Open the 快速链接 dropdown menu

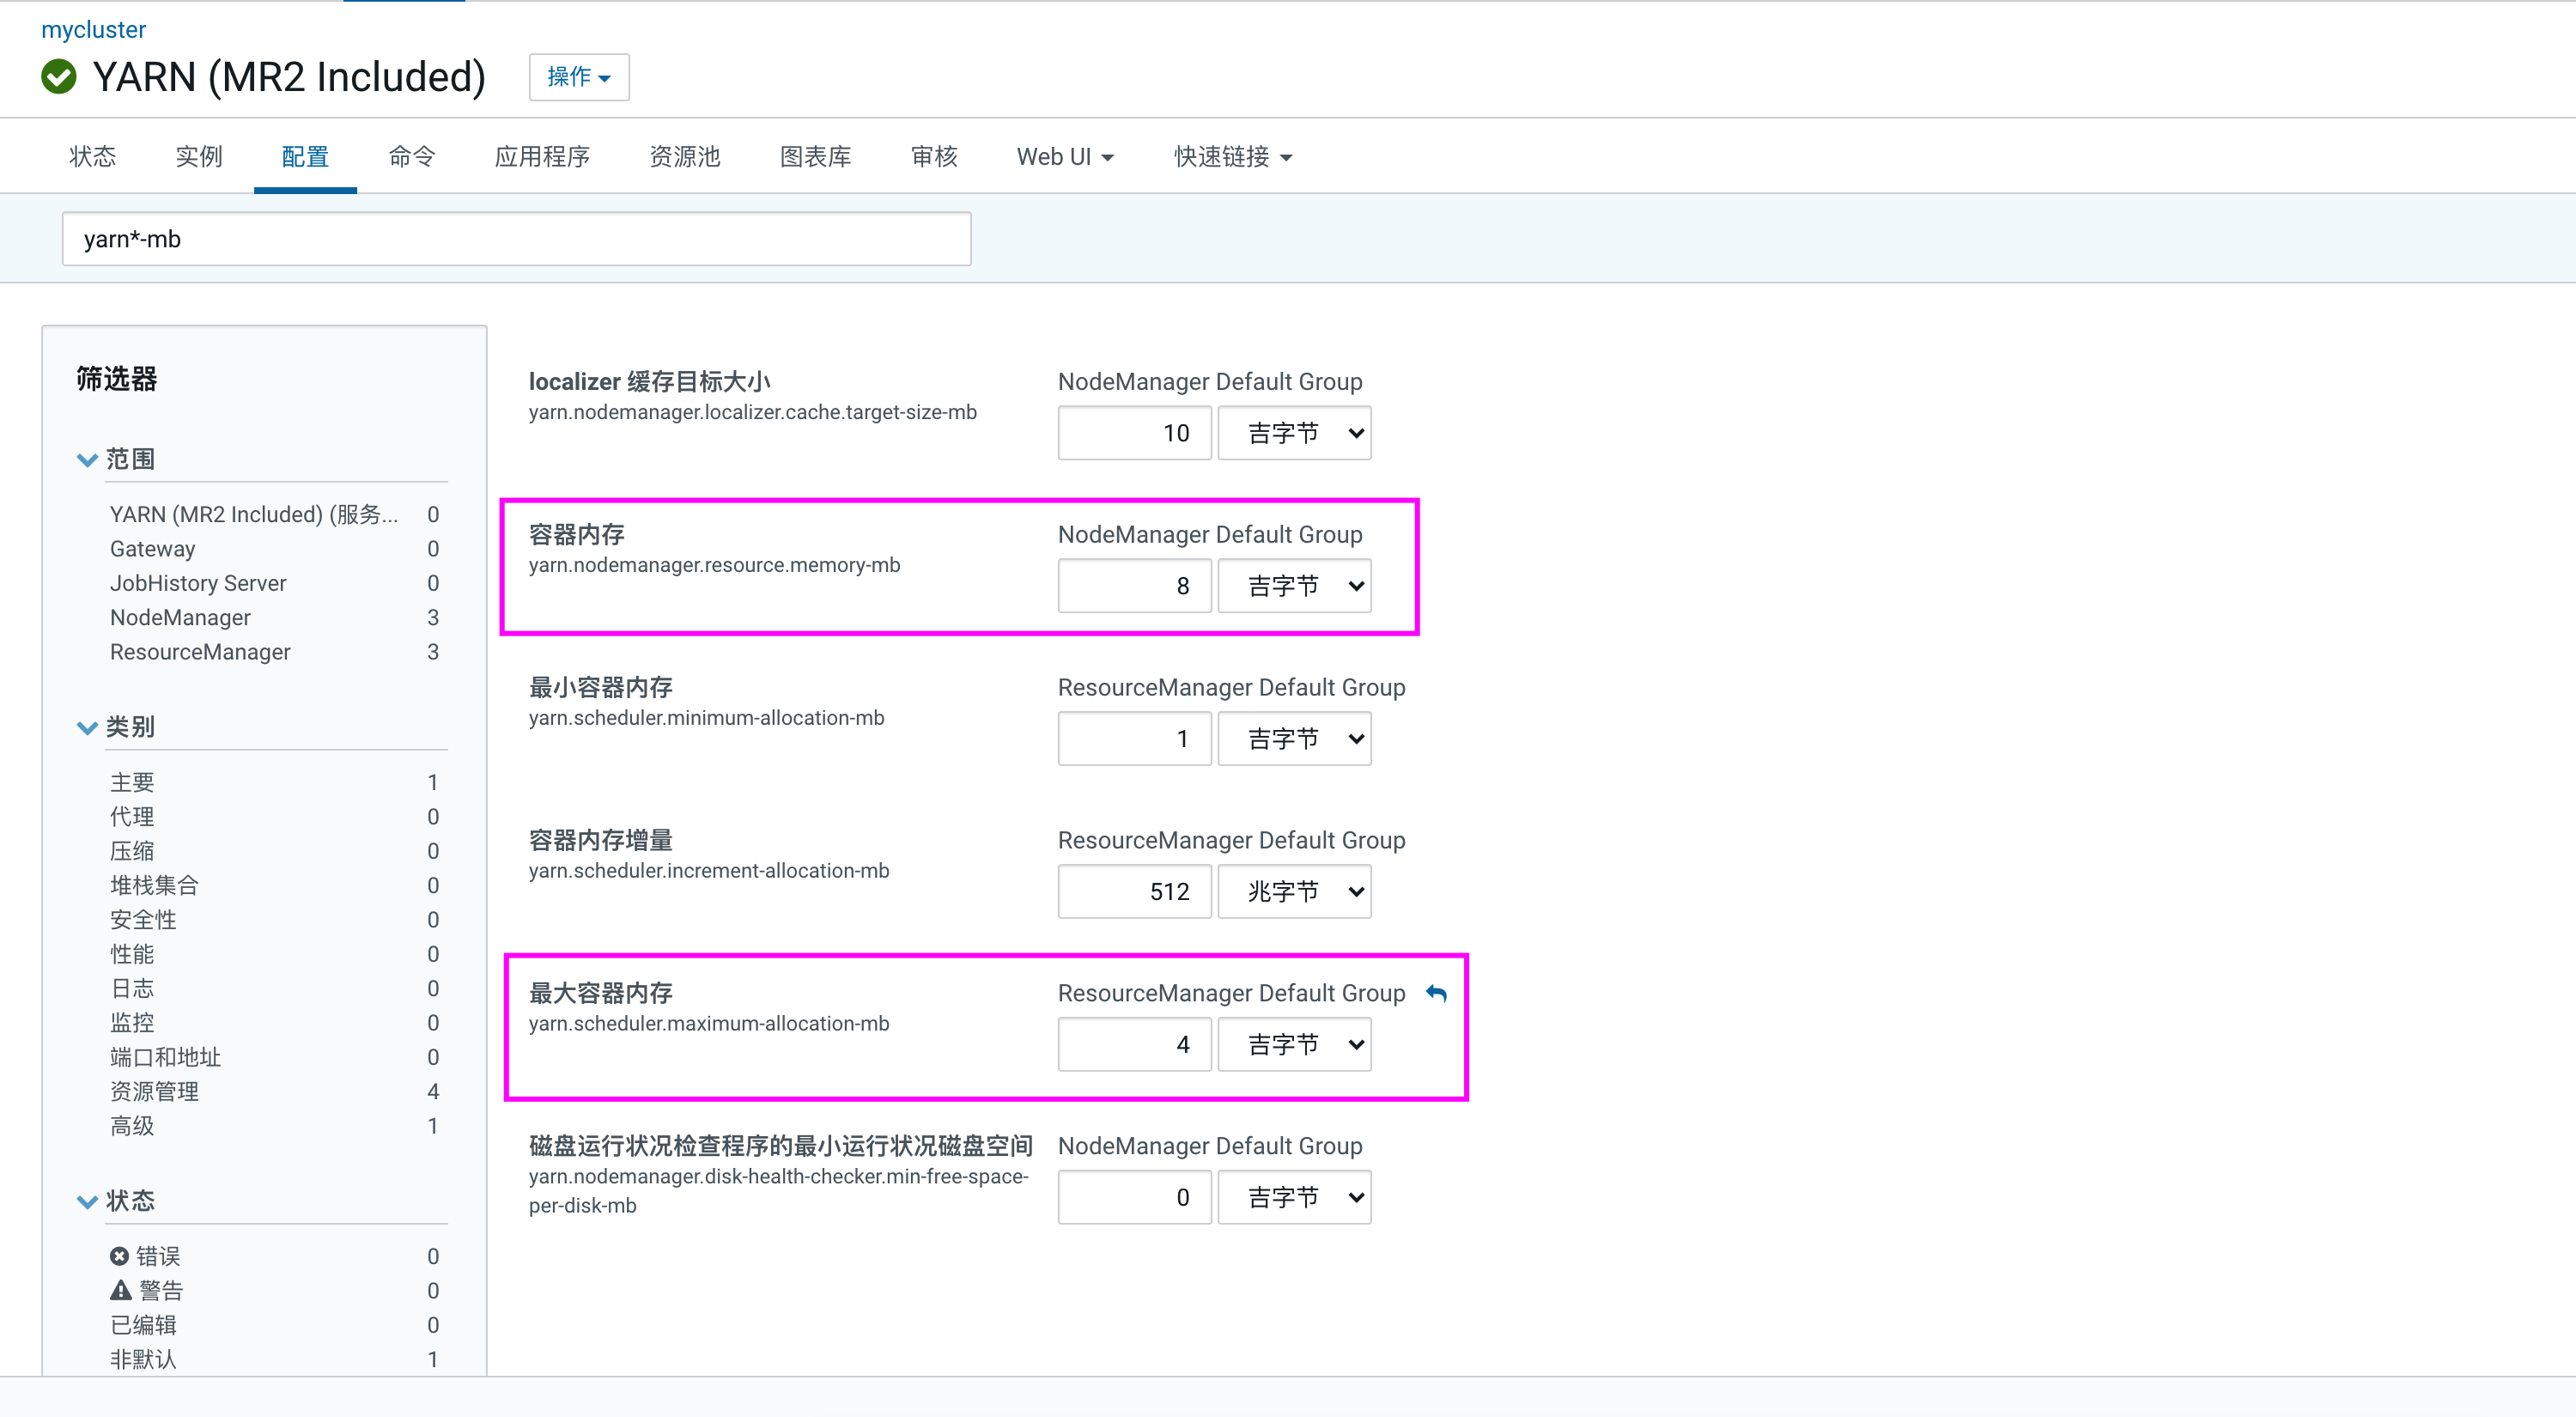point(1232,157)
